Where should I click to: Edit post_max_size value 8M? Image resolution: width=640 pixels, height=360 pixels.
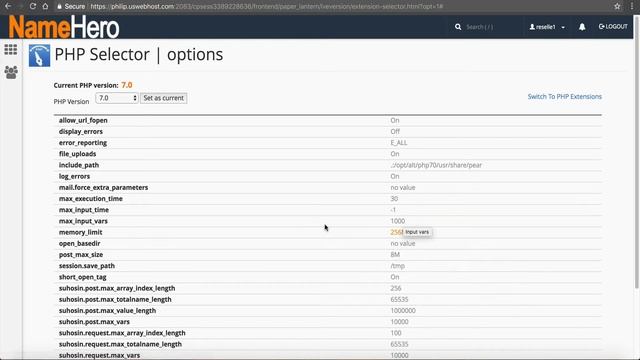tap(395, 255)
